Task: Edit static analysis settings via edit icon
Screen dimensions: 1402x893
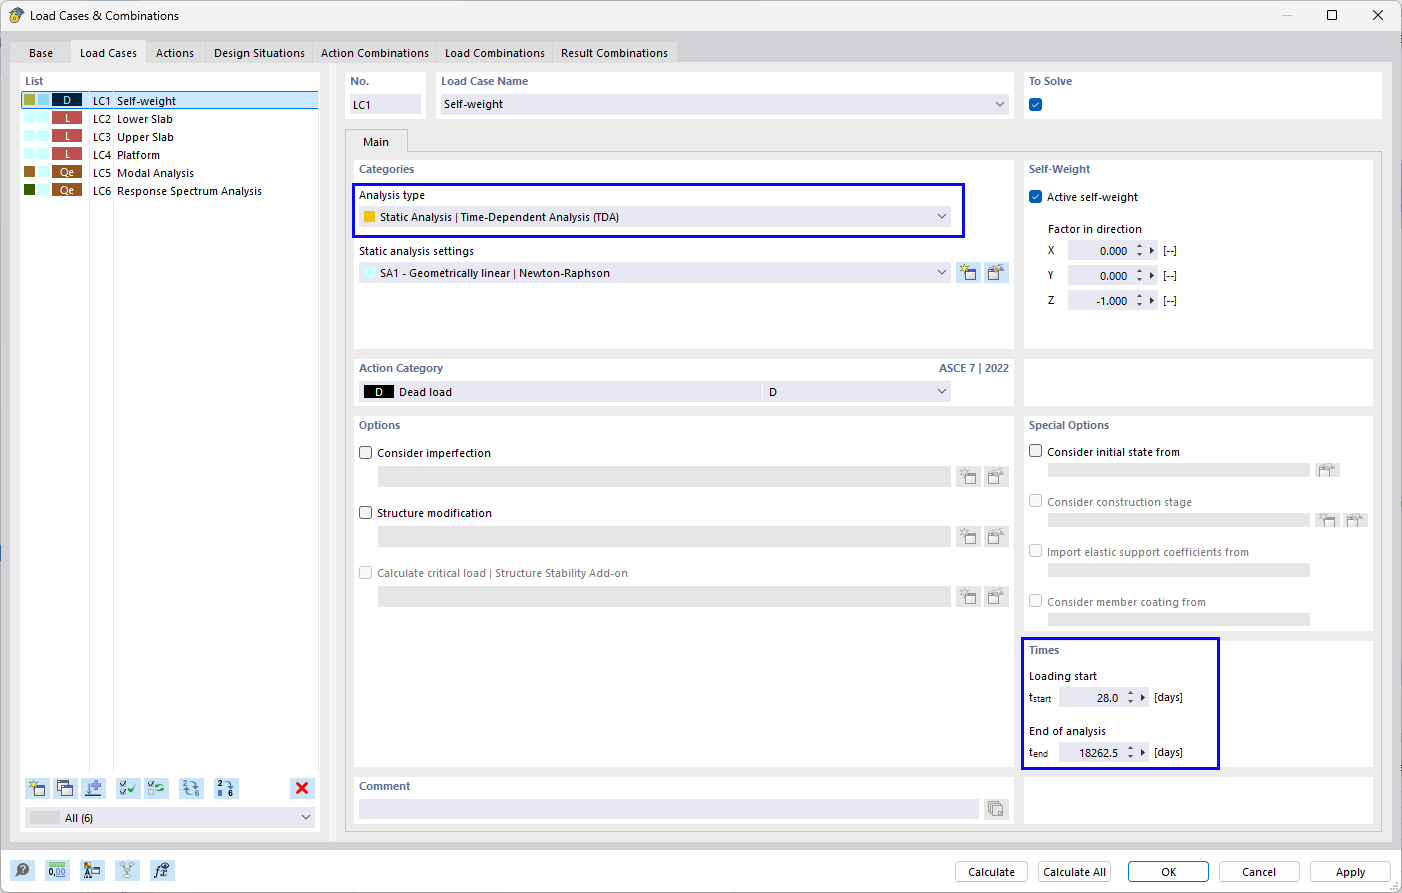Action: tap(996, 271)
